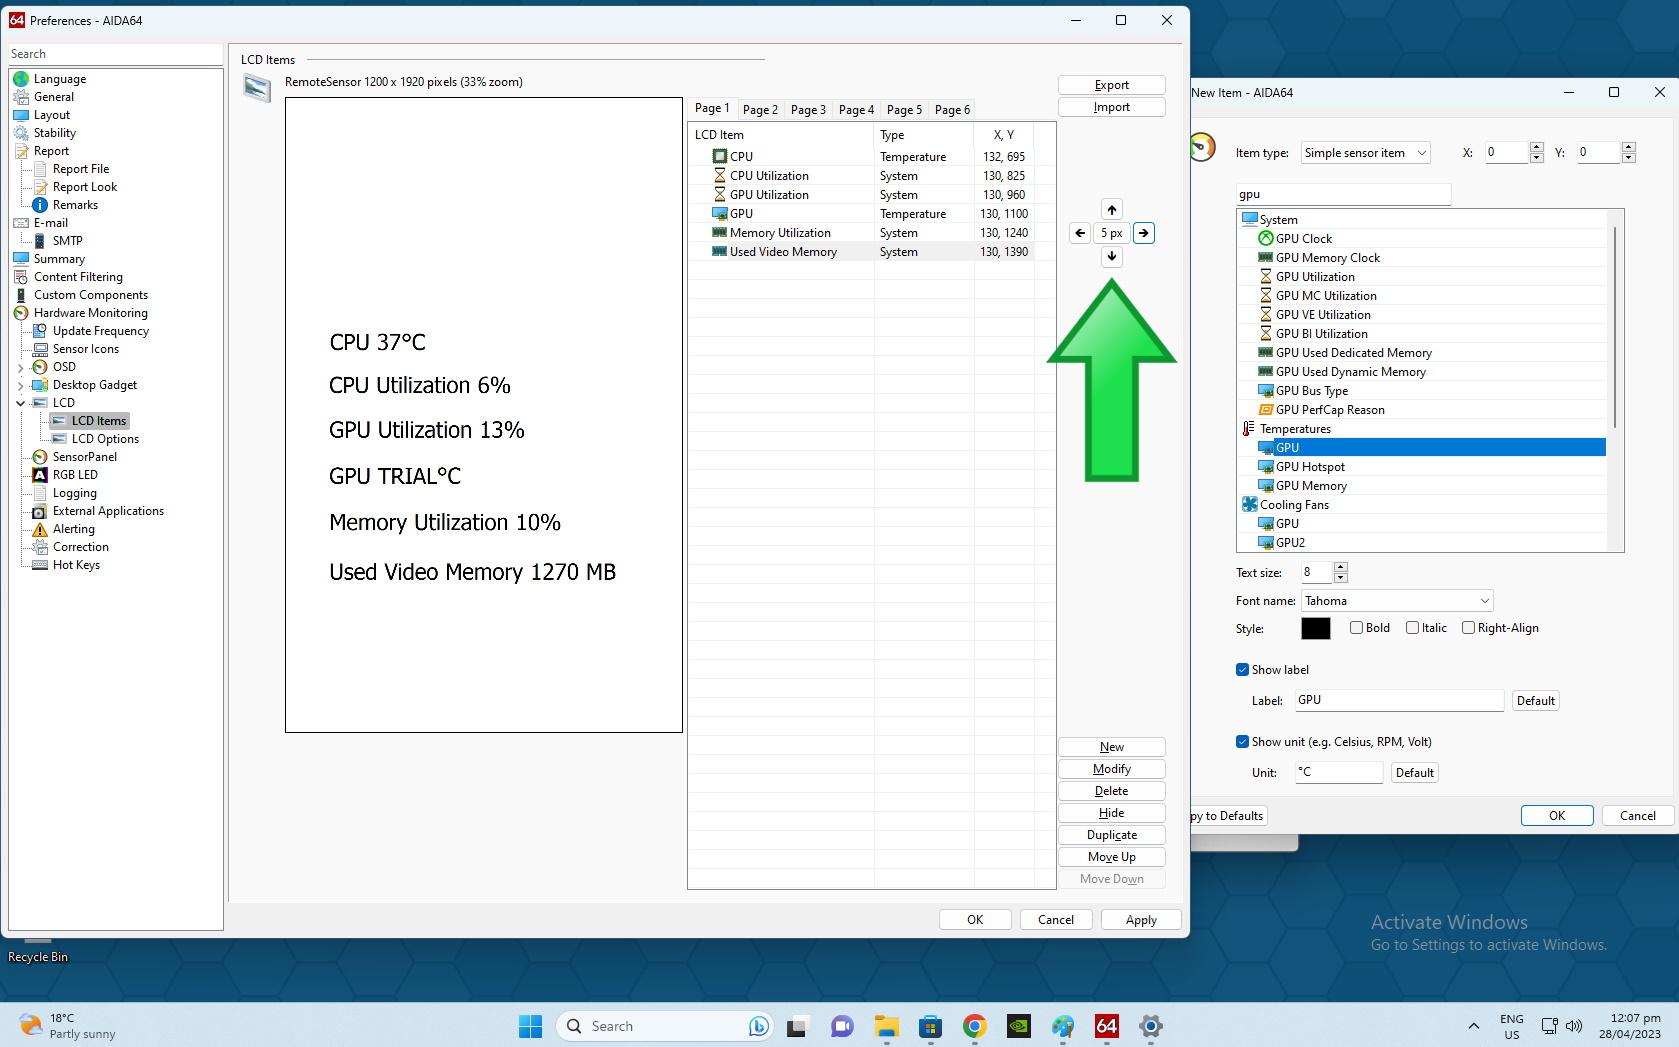
Task: Click the Cooling Fans category icon
Action: click(1250, 505)
